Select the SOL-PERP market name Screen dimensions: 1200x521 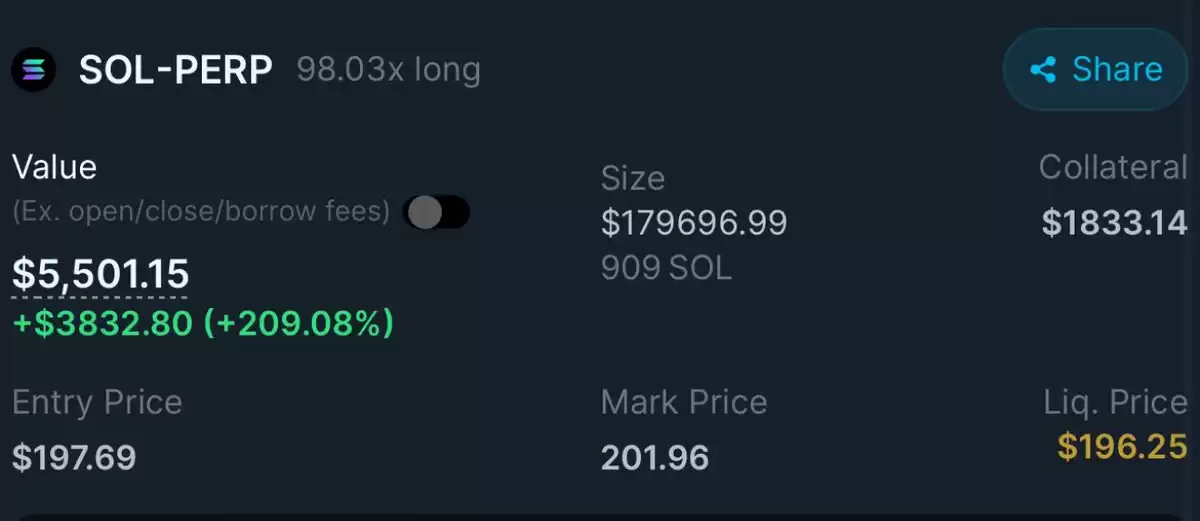[x=176, y=70]
